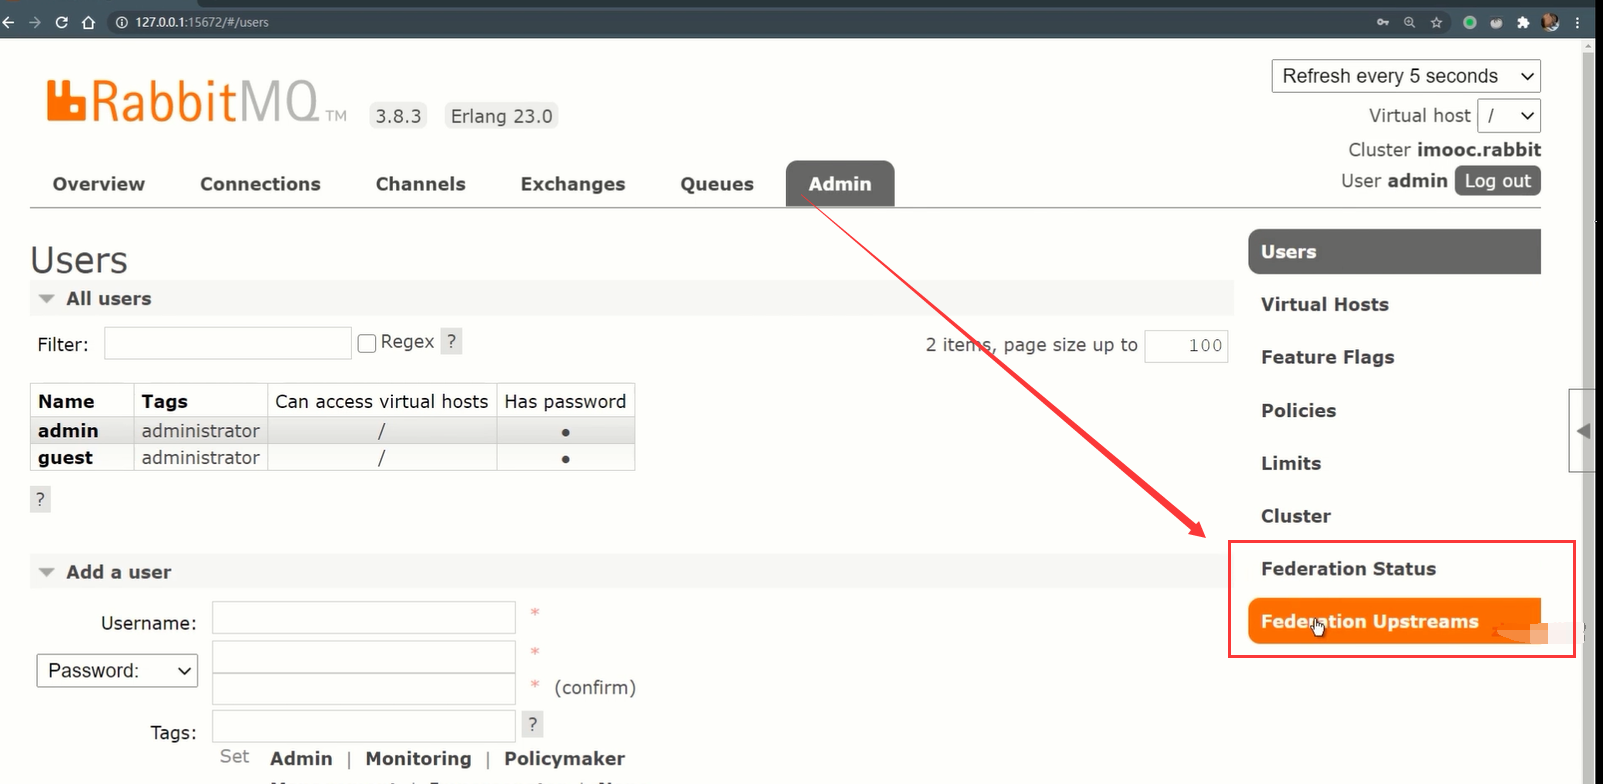Enable the Regex filter checkbox

click(x=367, y=343)
